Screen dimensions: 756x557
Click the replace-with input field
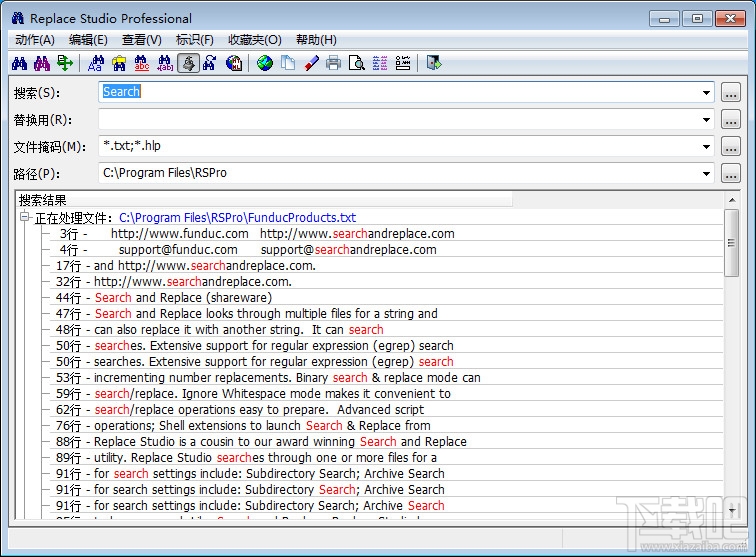398,120
